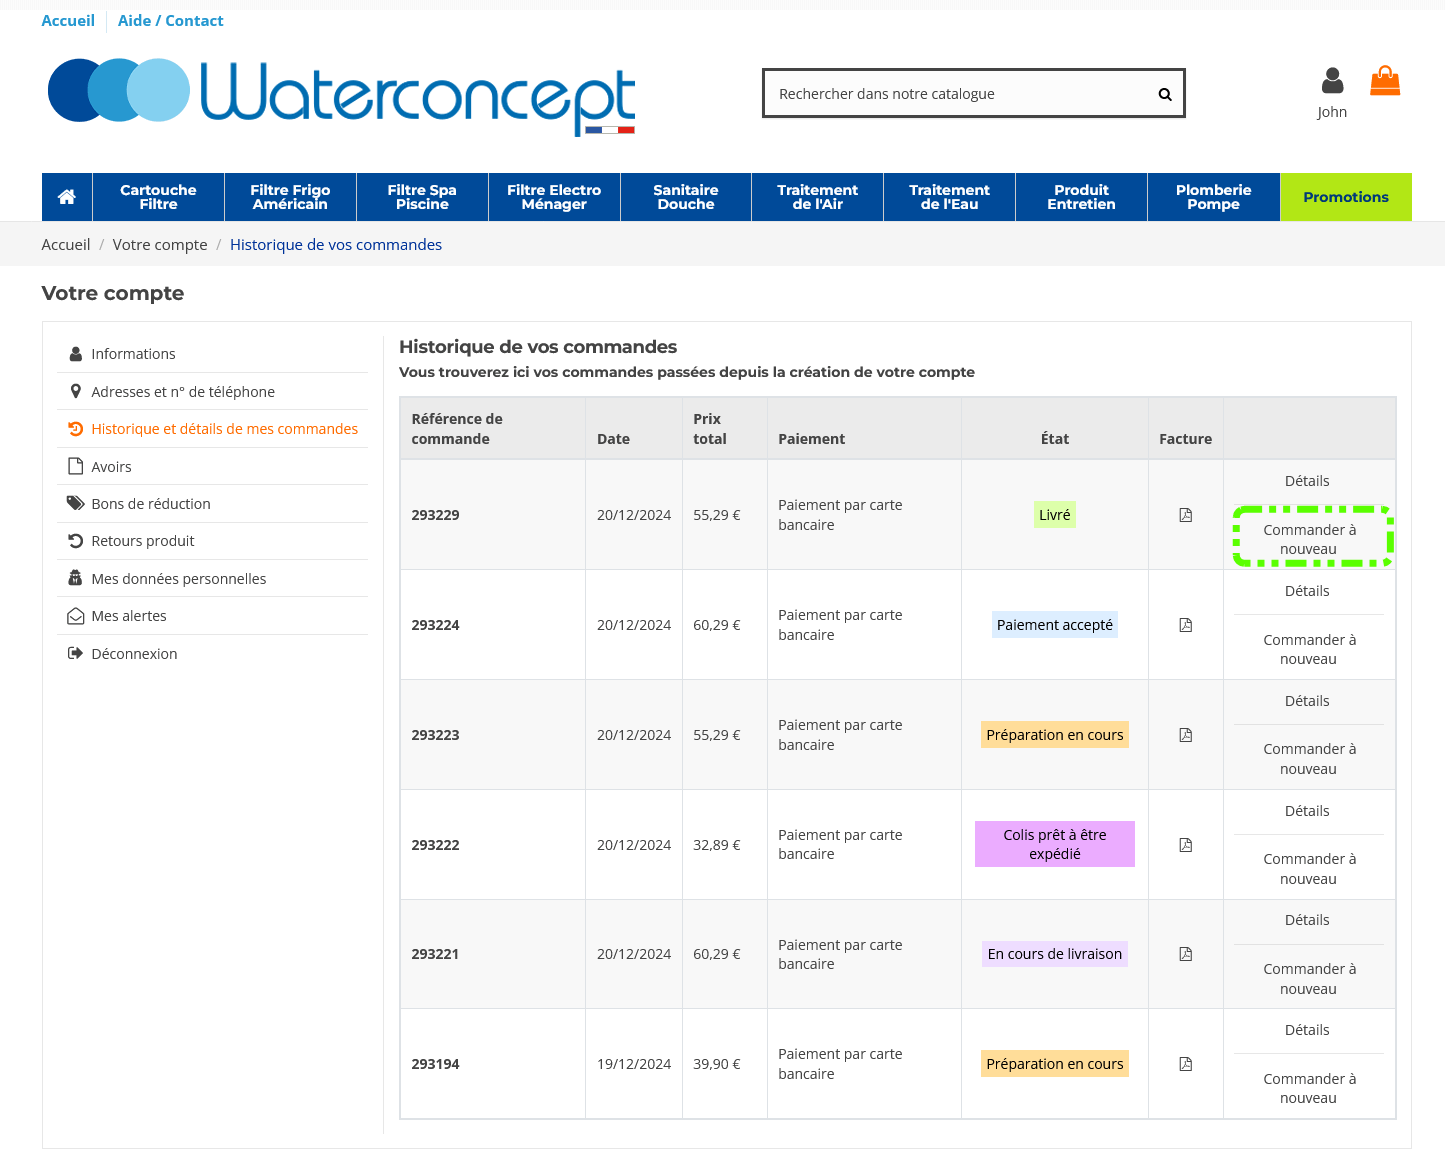Image resolution: width=1445 pixels, height=1156 pixels.
Task: Click the Waterconcept logo
Action: click(x=341, y=95)
